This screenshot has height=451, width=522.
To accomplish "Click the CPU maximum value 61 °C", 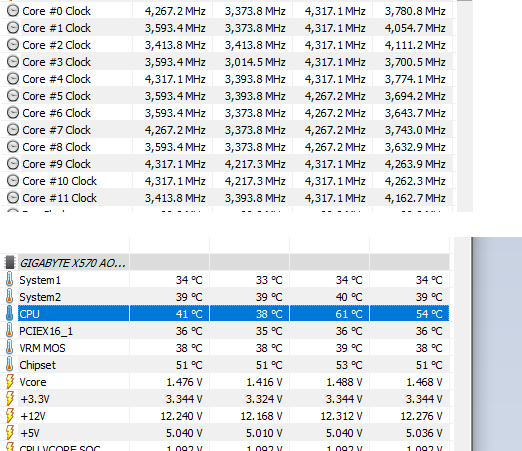I will [349, 314].
